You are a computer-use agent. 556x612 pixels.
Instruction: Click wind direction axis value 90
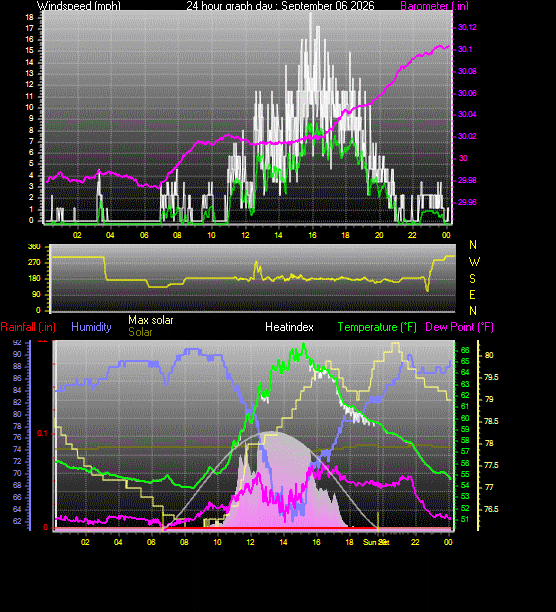coord(36,294)
